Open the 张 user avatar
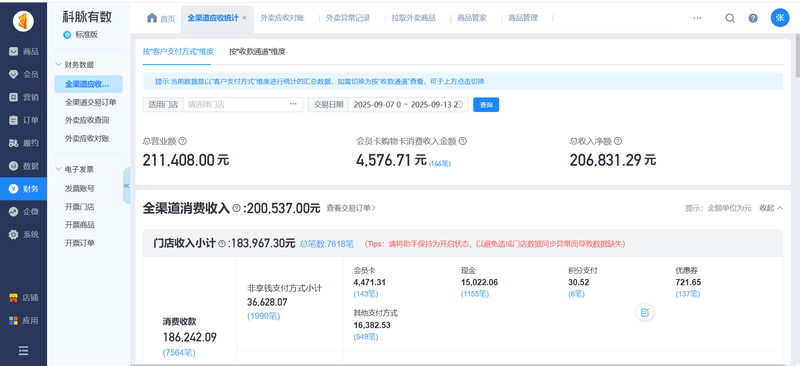800x366 pixels. [780, 18]
